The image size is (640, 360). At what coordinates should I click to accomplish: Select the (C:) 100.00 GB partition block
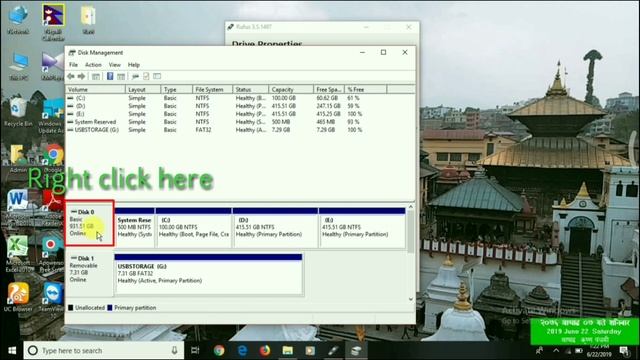tap(193, 227)
